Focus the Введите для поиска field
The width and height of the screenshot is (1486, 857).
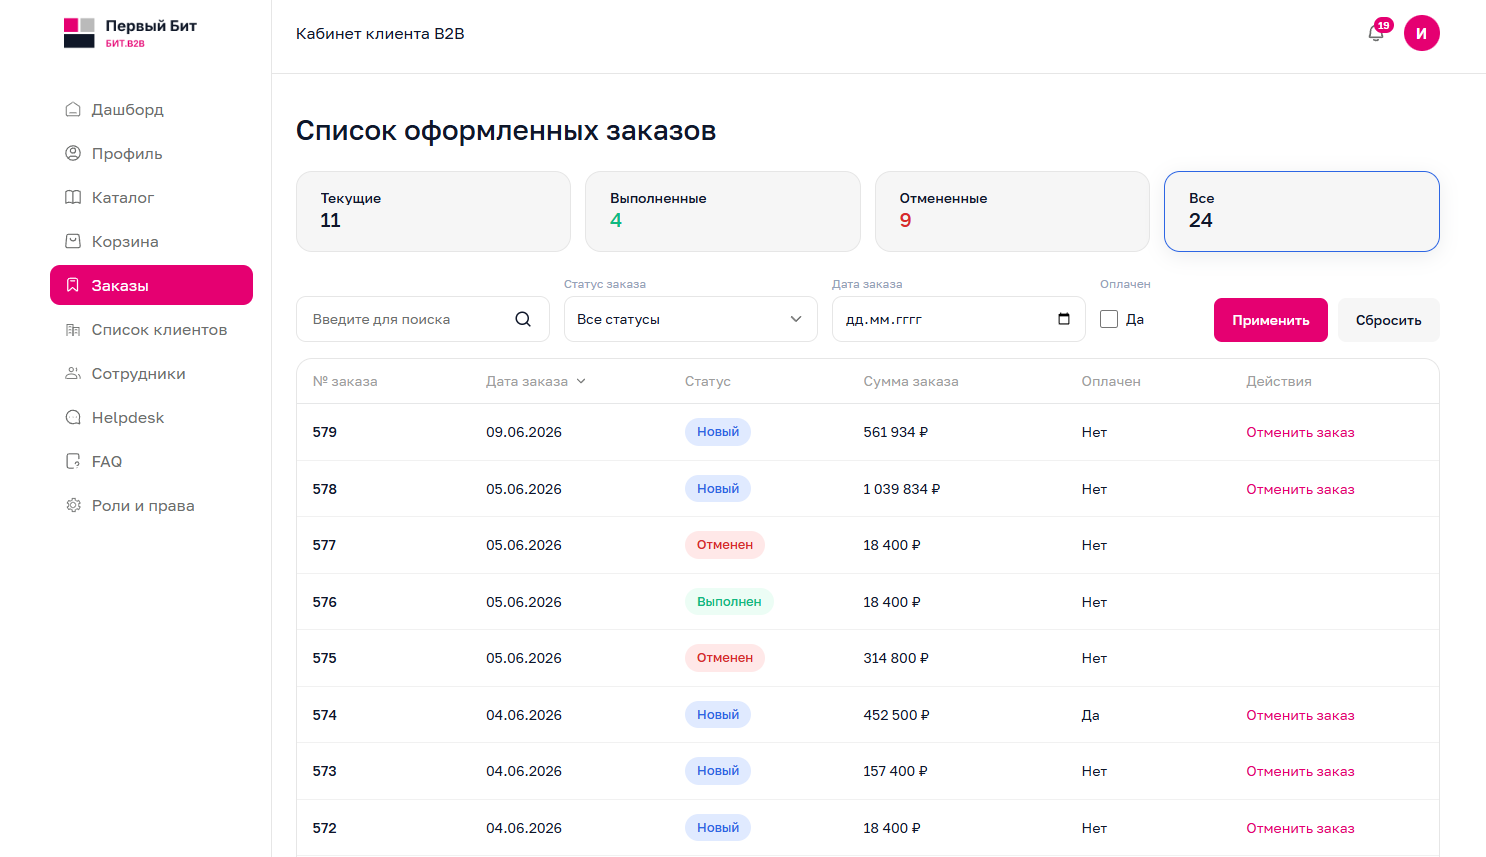(x=423, y=319)
